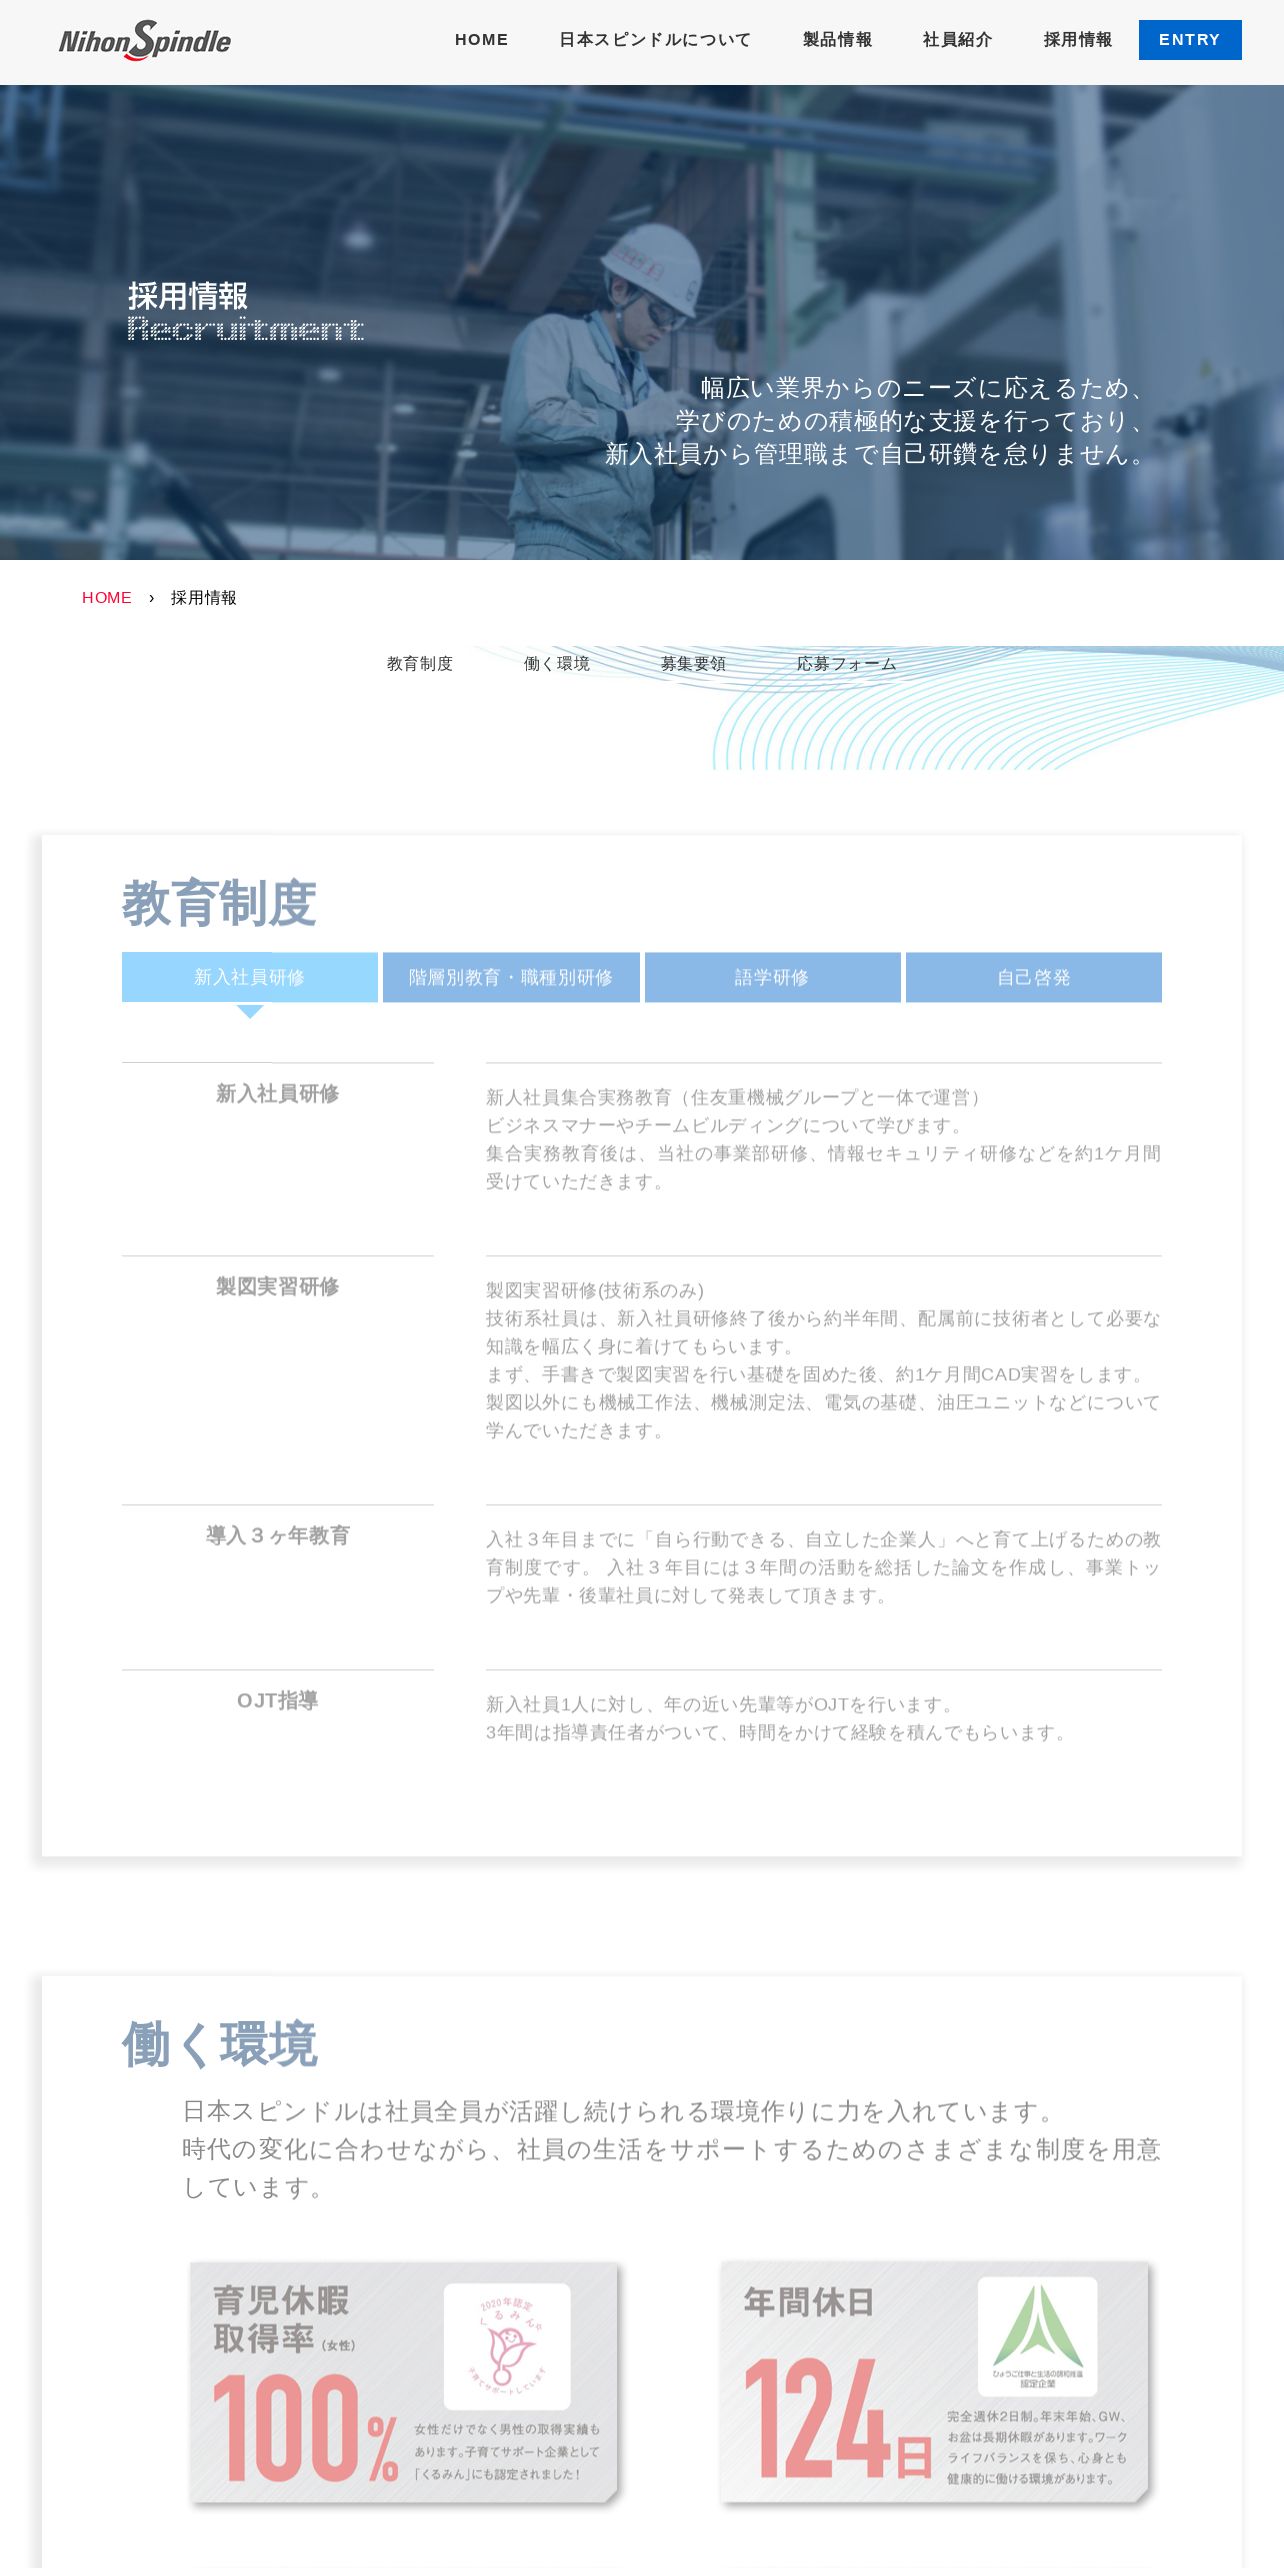Open the 年間休日 124日 card

click(x=935, y=2383)
